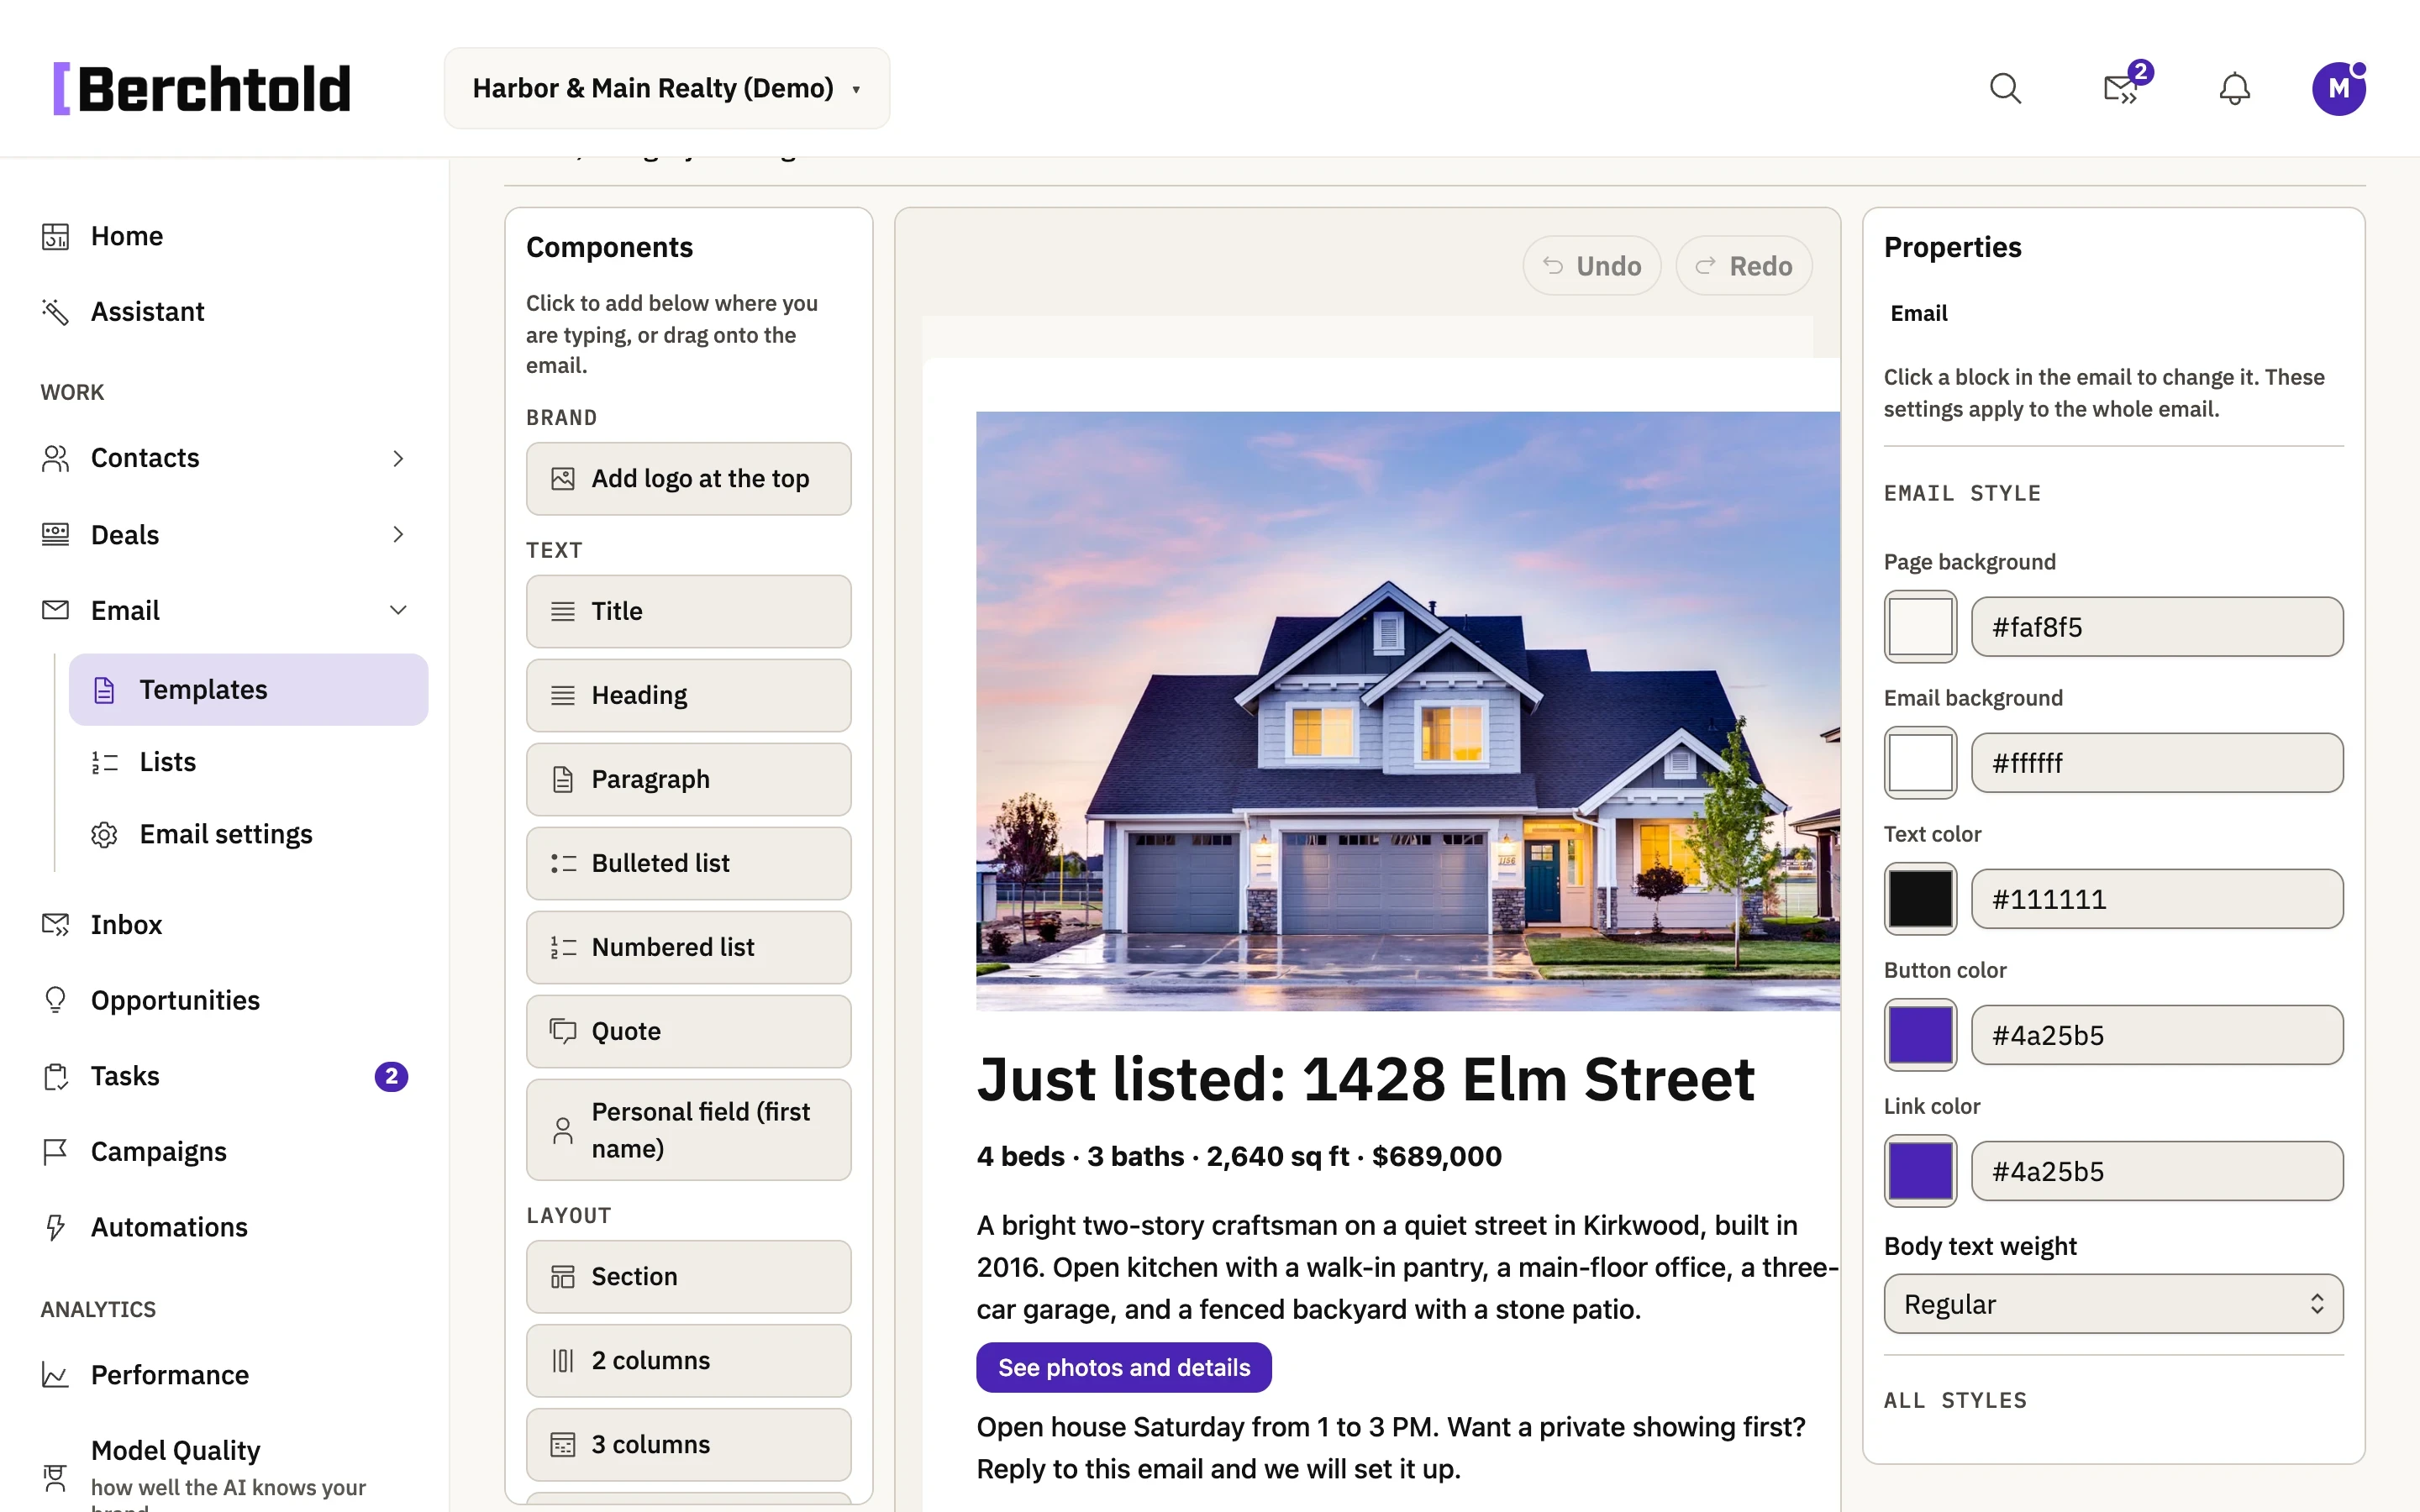Add logo at the top component
Image resolution: width=2420 pixels, height=1512 pixels.
[x=688, y=479]
